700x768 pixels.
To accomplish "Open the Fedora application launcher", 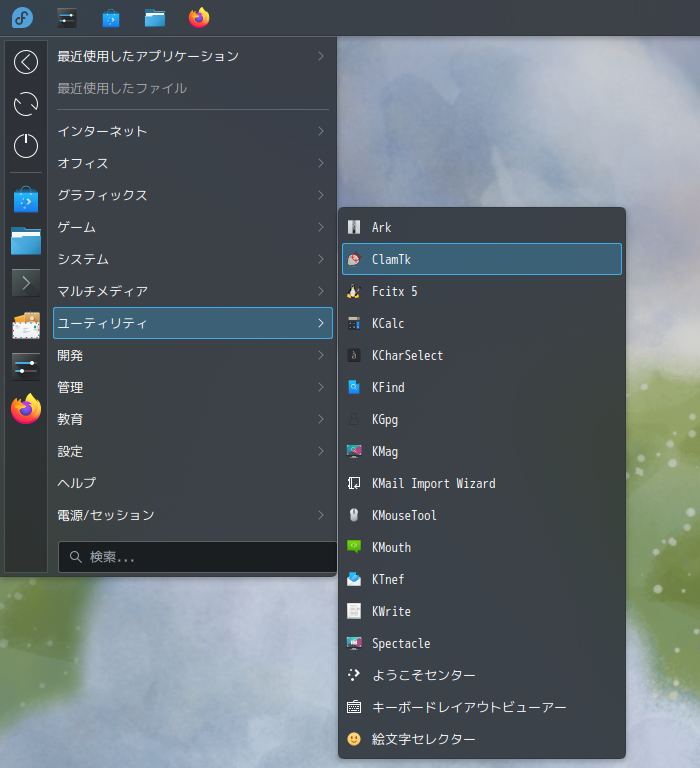I will (22, 18).
